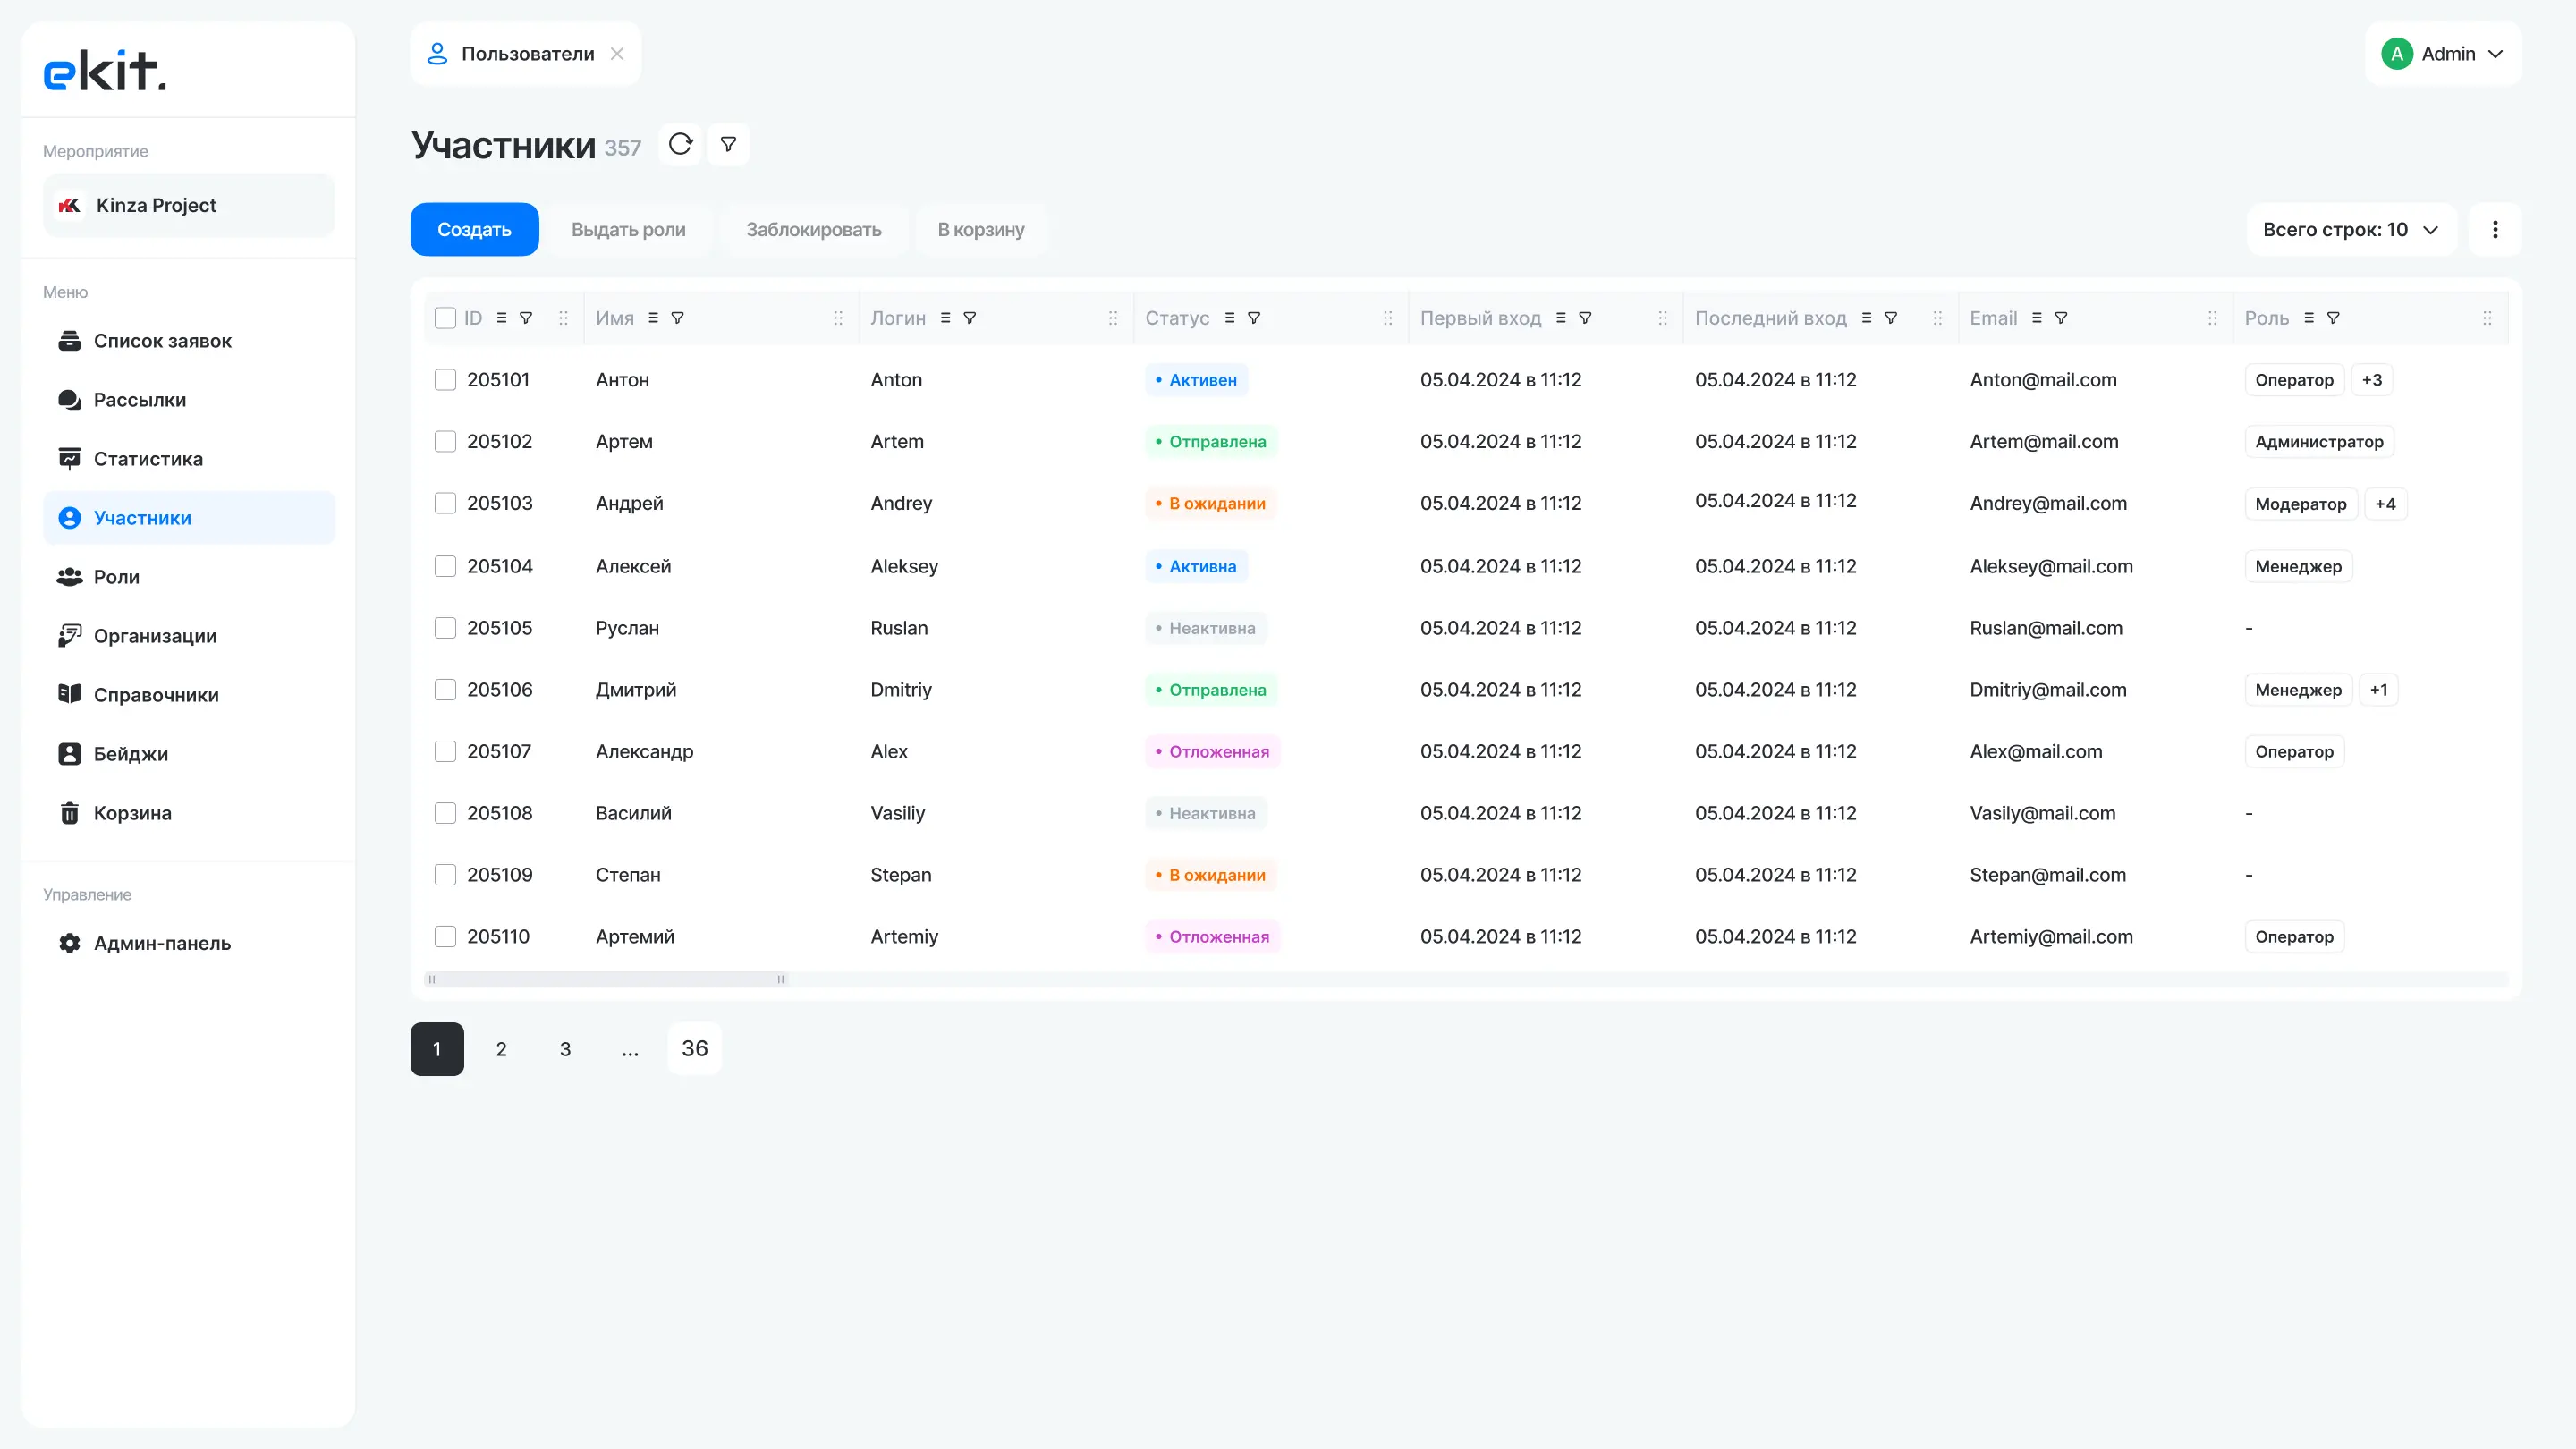Open the Всего строк: 10 dropdown
This screenshot has width=2576, height=1449.
coord(2351,229)
